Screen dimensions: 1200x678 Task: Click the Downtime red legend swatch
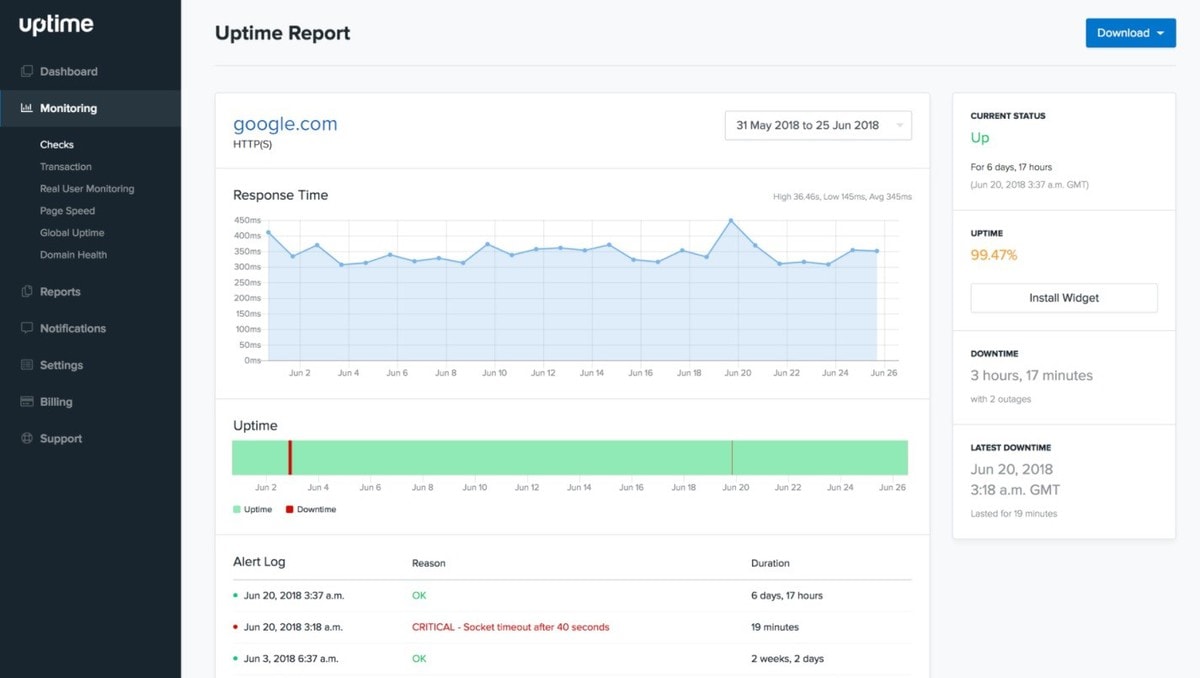(x=290, y=510)
